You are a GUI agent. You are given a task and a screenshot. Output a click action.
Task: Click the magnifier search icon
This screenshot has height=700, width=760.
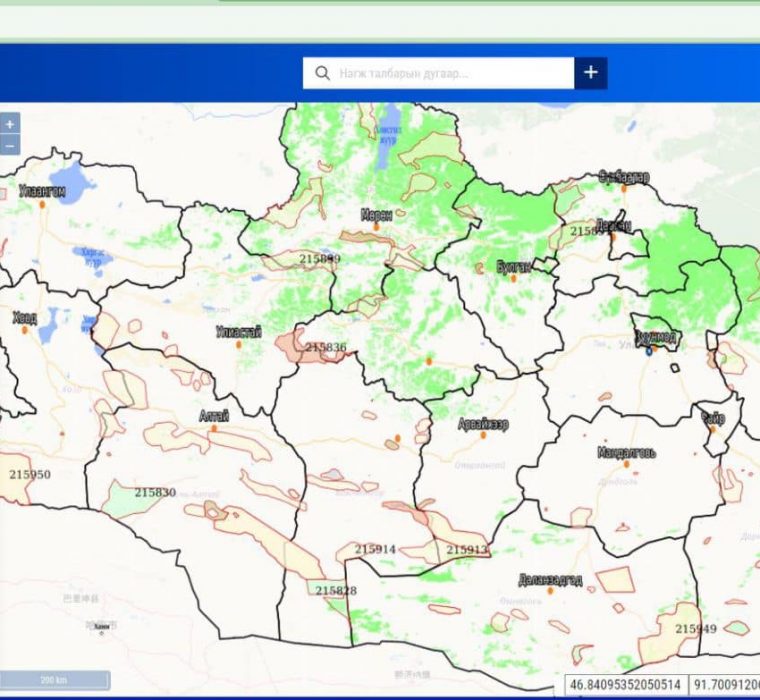coord(322,73)
